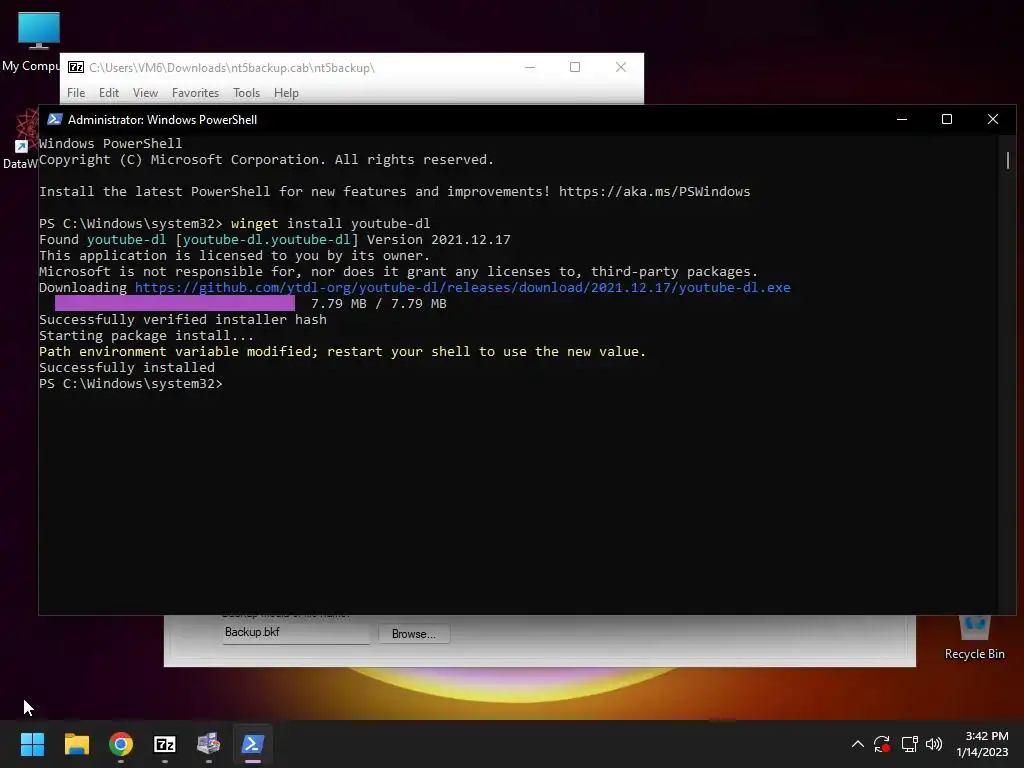Open the Favorites menu in 7-Zip

click(195, 93)
